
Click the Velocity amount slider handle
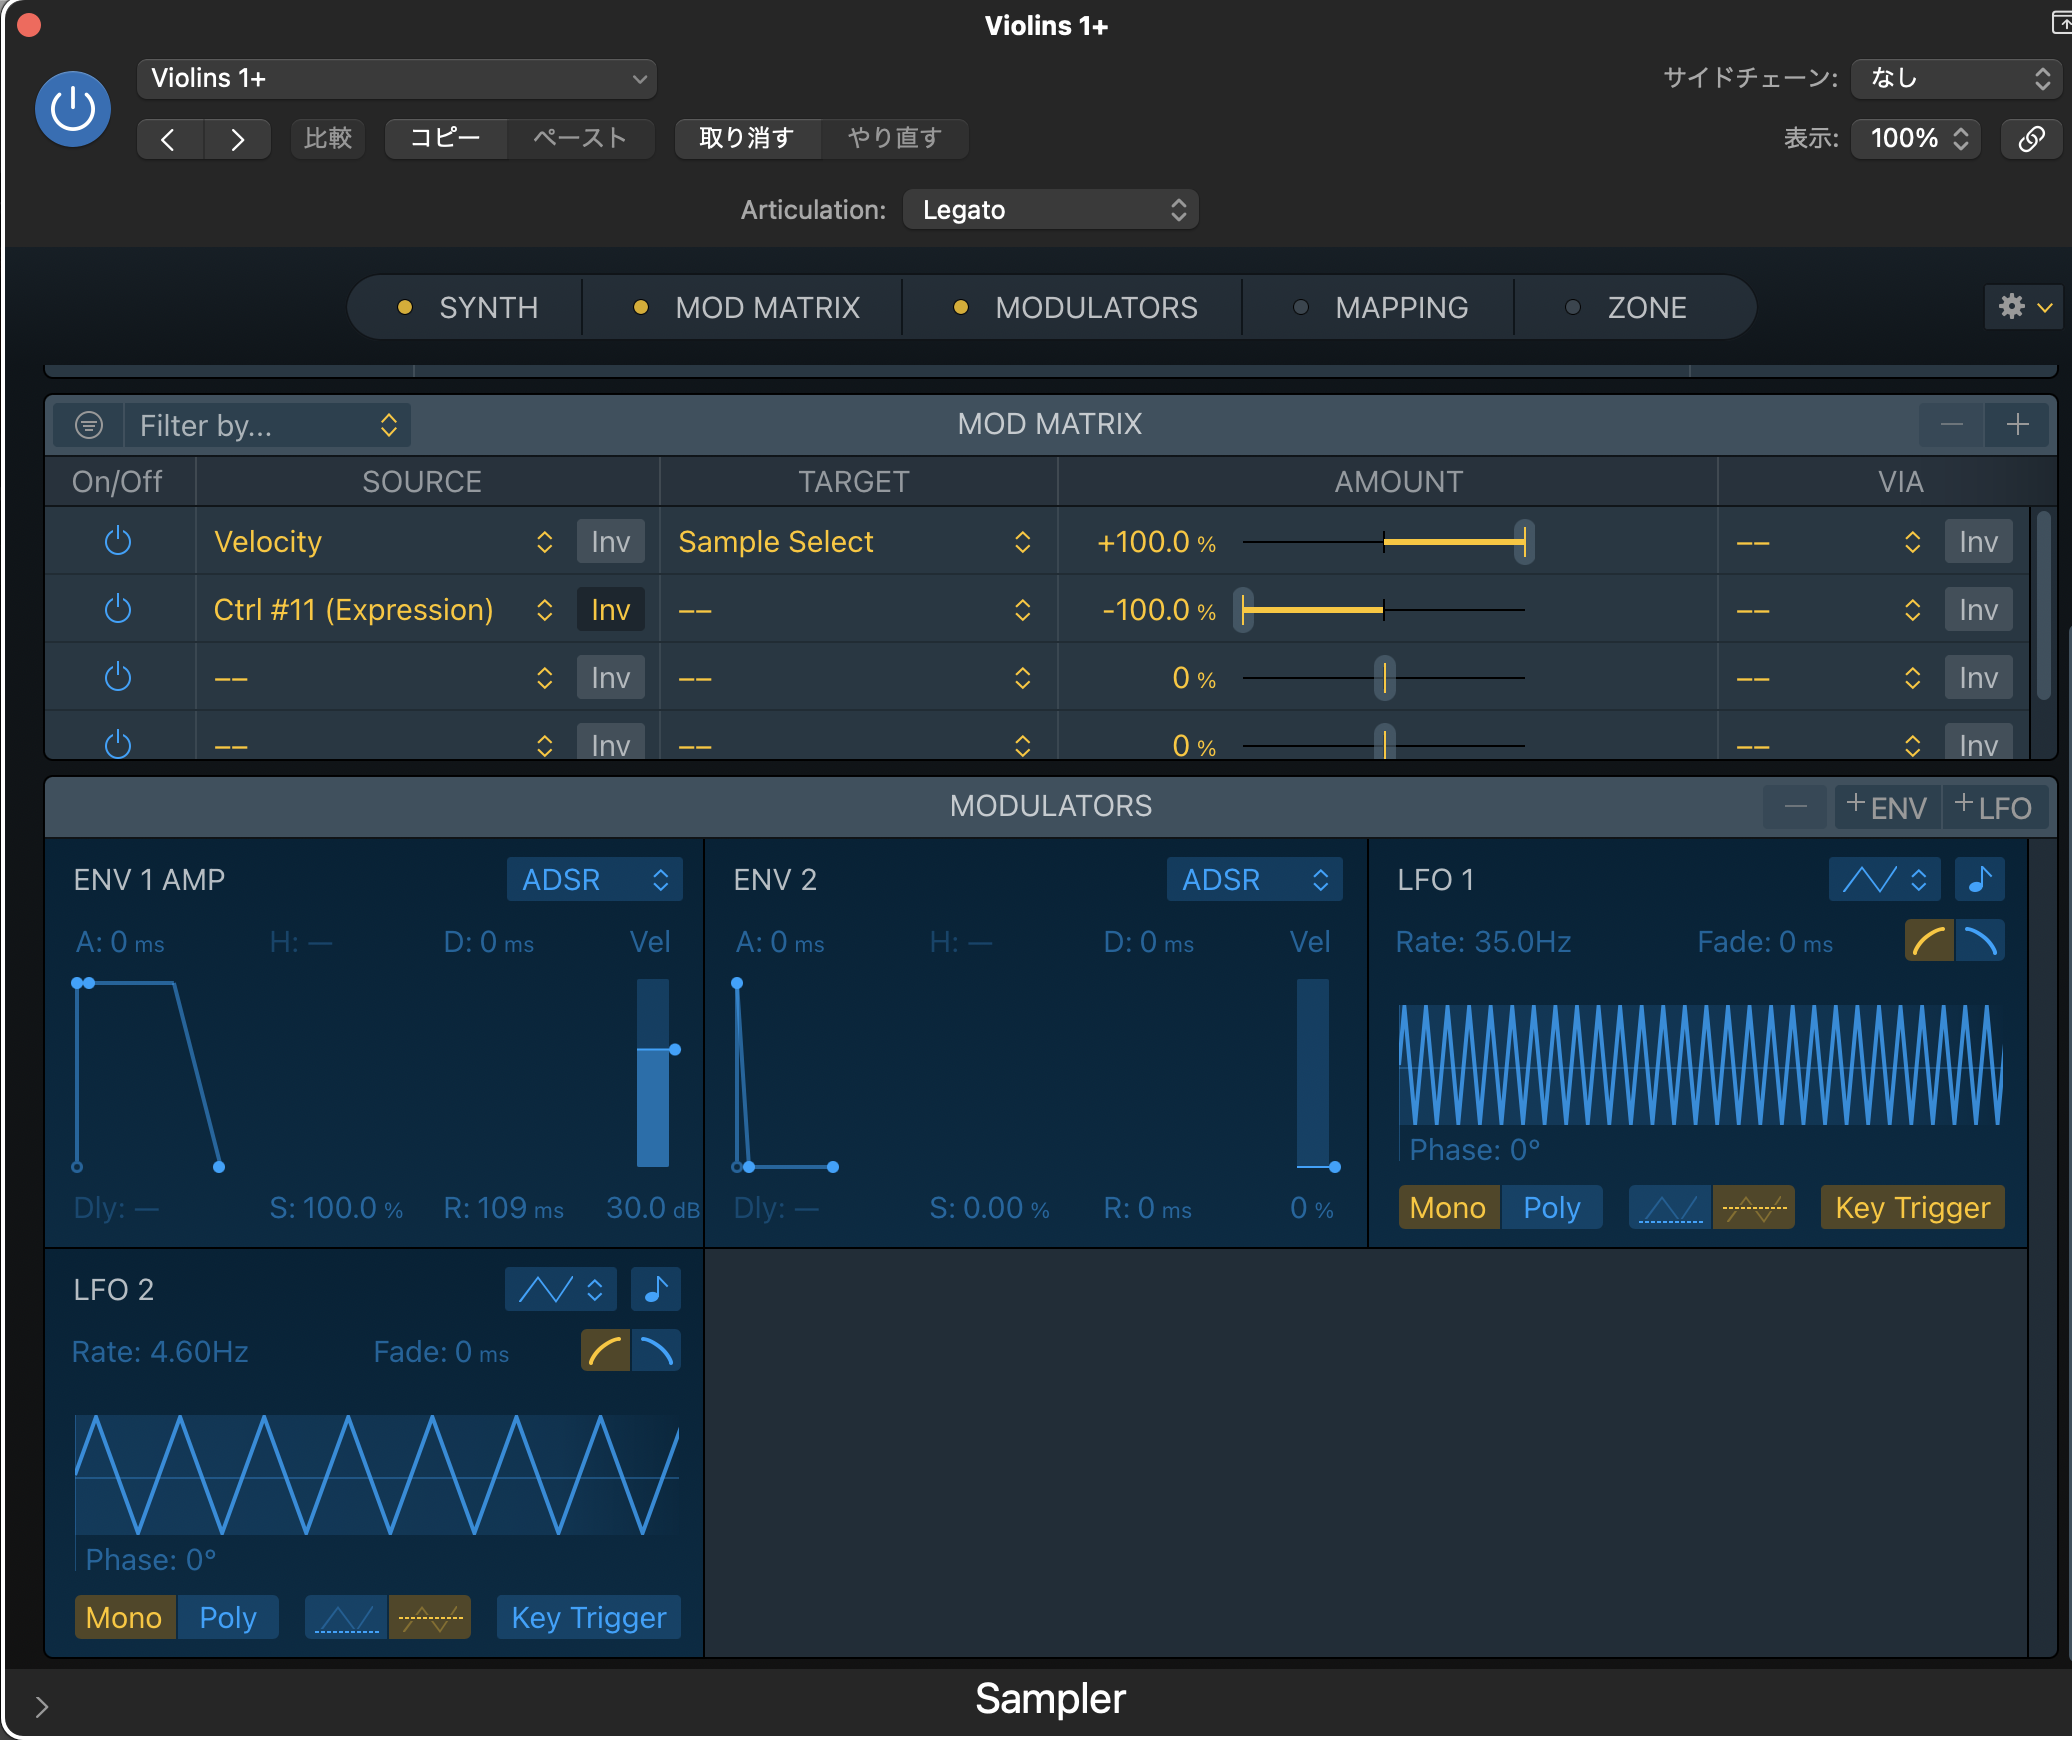click(1523, 542)
